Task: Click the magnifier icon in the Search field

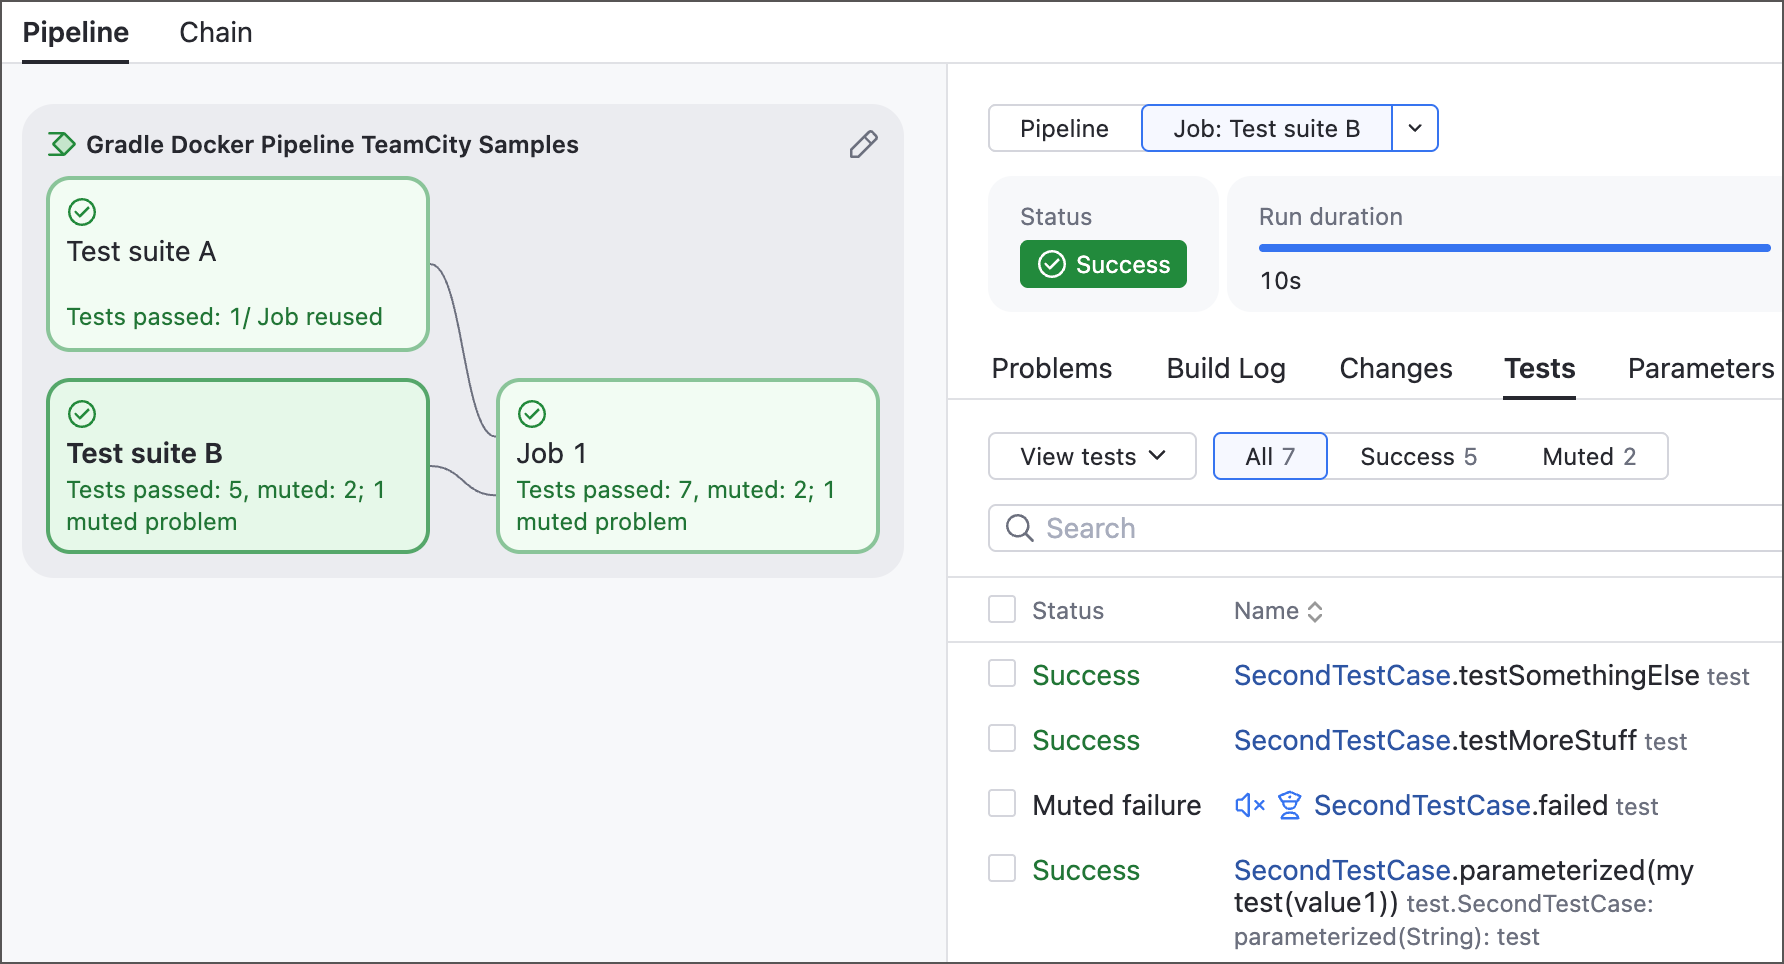Action: click(1019, 528)
